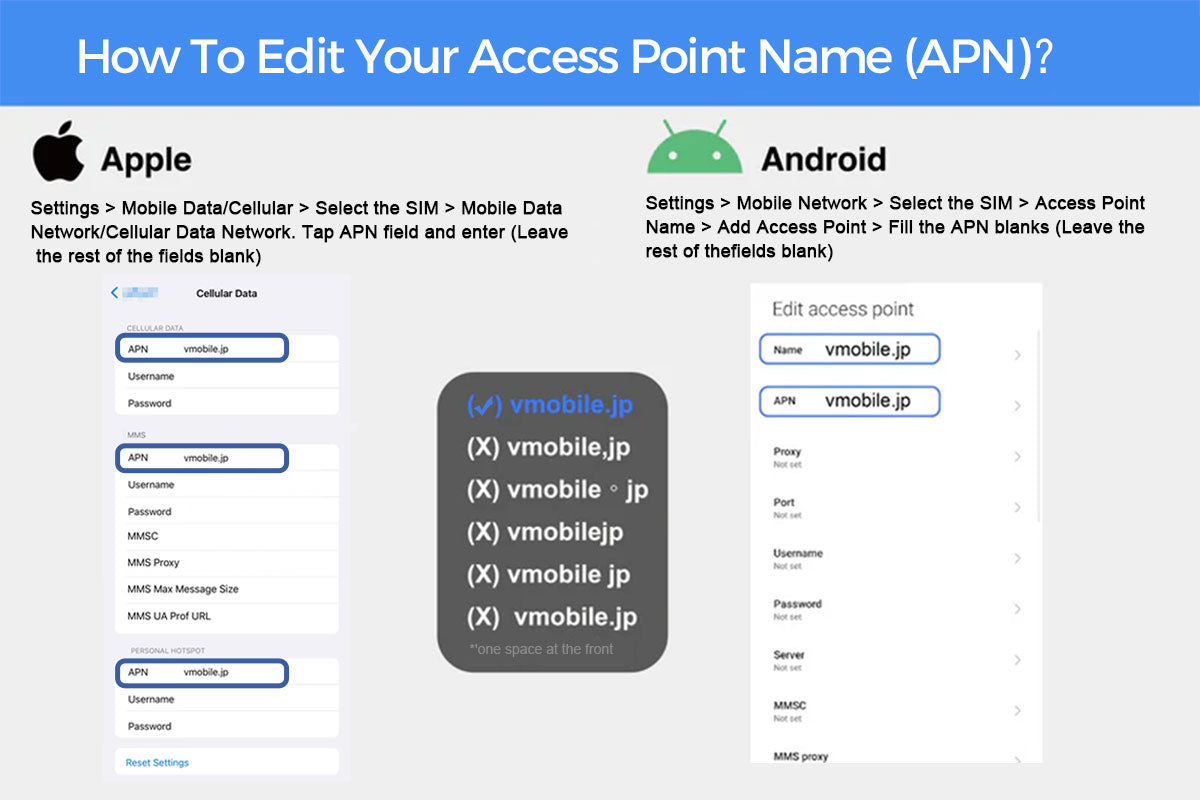Click the How To Edit Your APN title
The height and width of the screenshot is (800, 1200).
[x=563, y=58]
